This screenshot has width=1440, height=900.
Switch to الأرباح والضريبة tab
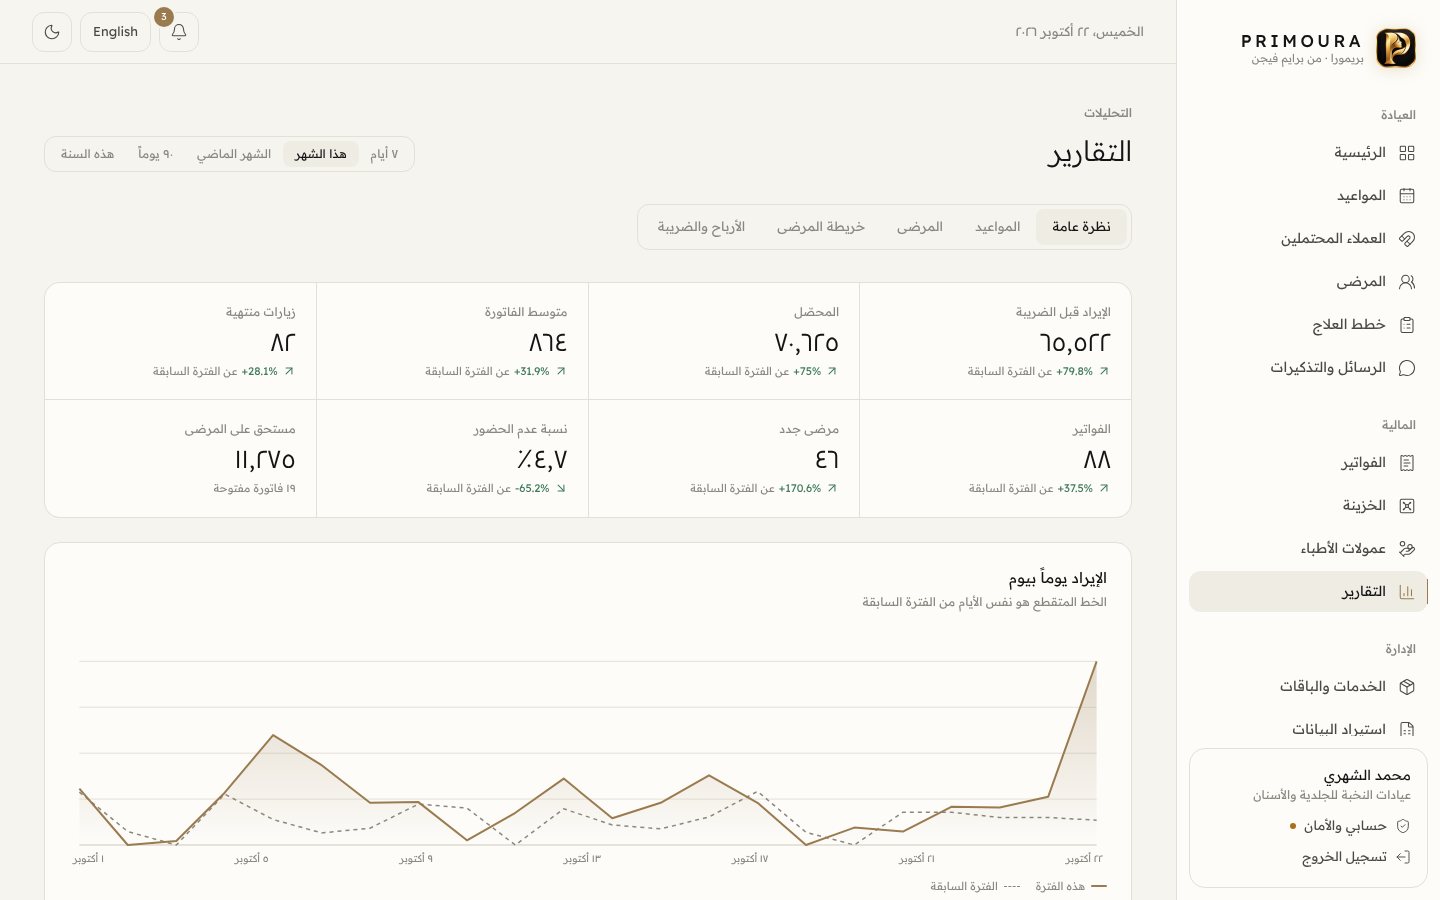coord(701,227)
